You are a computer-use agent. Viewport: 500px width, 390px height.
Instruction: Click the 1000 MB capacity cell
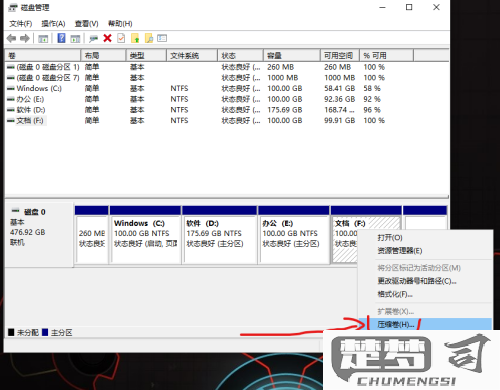282,78
